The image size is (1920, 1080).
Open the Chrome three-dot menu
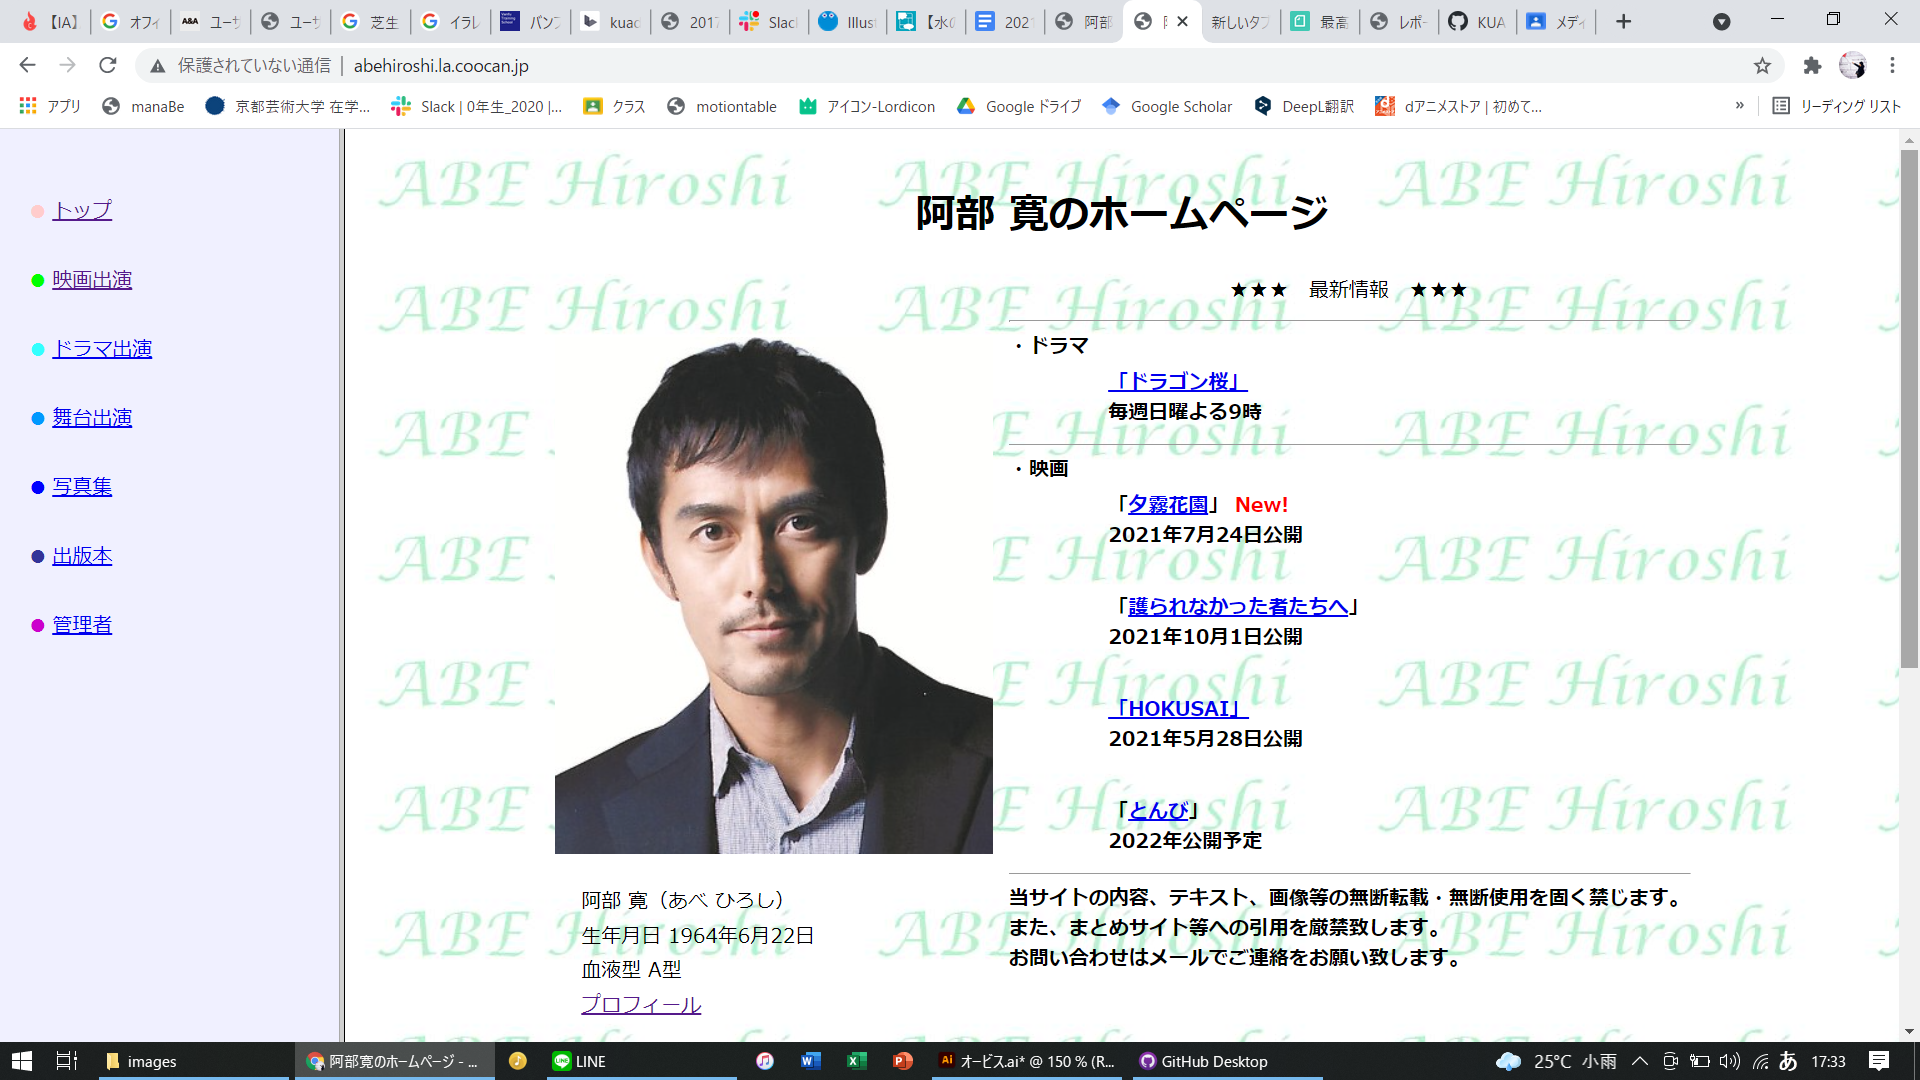pyautogui.click(x=1892, y=65)
